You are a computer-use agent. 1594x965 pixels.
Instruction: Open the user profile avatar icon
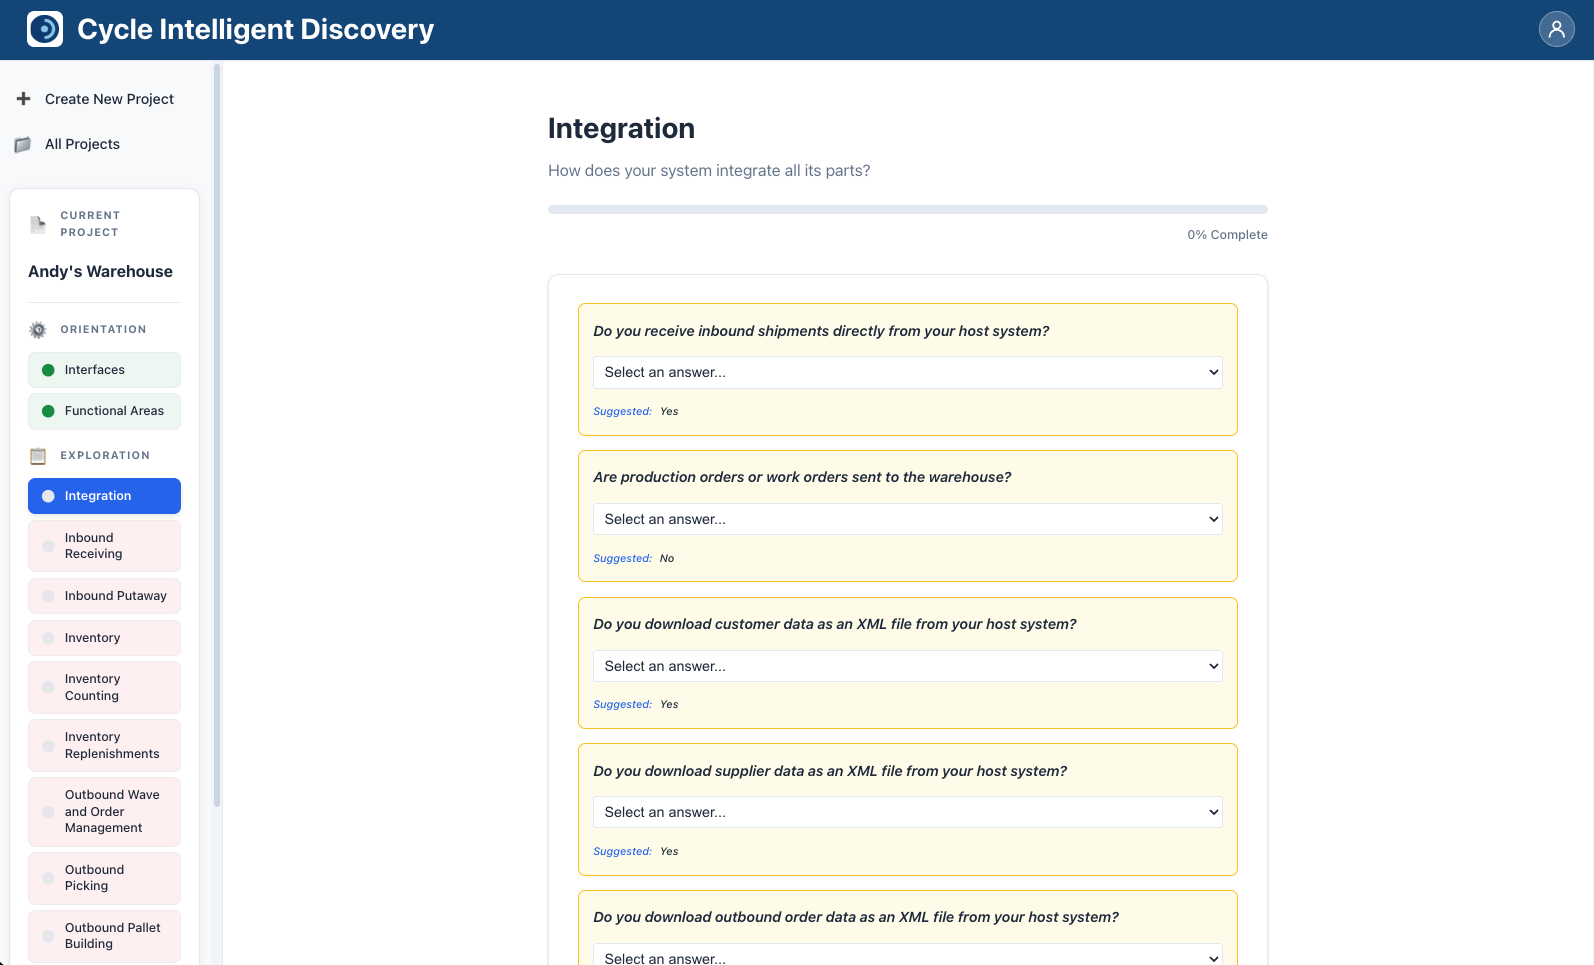pyautogui.click(x=1556, y=29)
